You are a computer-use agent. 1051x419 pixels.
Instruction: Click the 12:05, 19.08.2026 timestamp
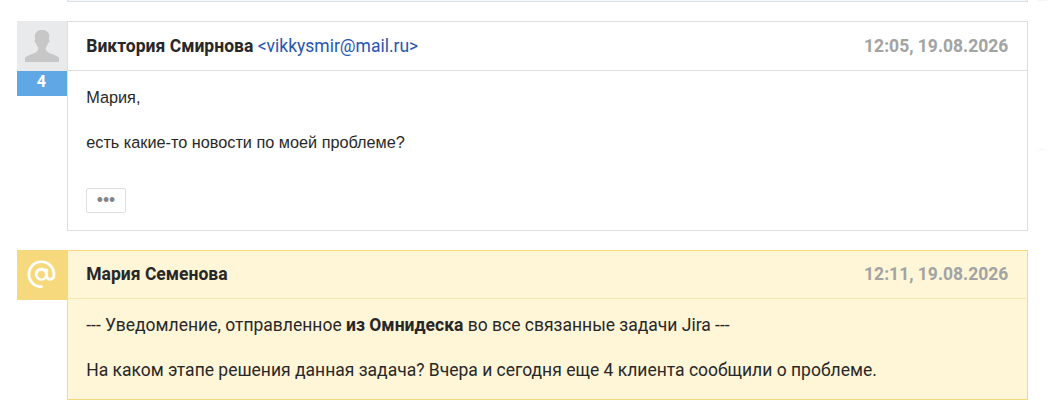point(936,46)
